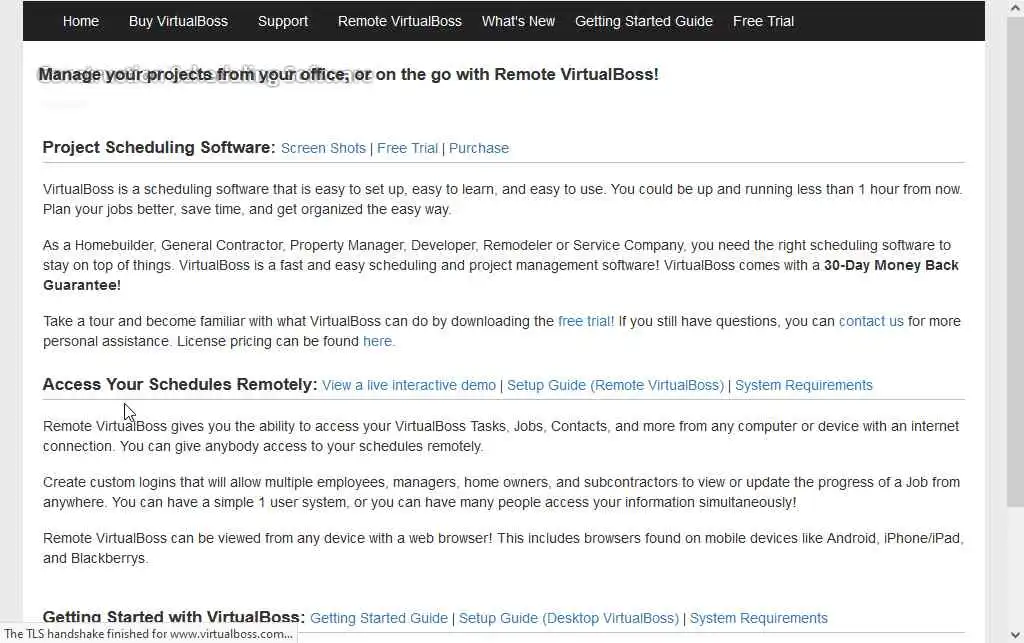Go to Buy VirtualBoss page
The width and height of the screenshot is (1024, 643).
pyautogui.click(x=178, y=21)
